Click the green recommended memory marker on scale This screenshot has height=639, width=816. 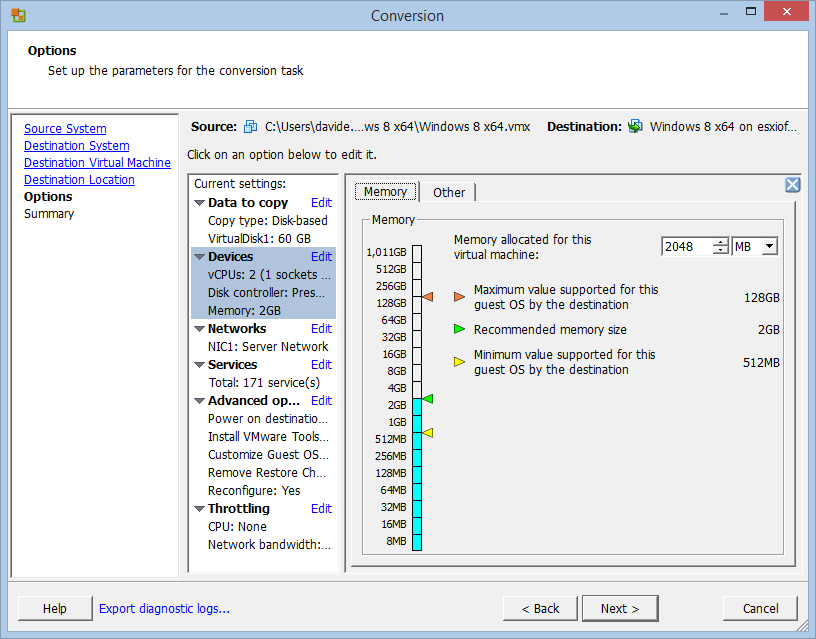(x=428, y=399)
